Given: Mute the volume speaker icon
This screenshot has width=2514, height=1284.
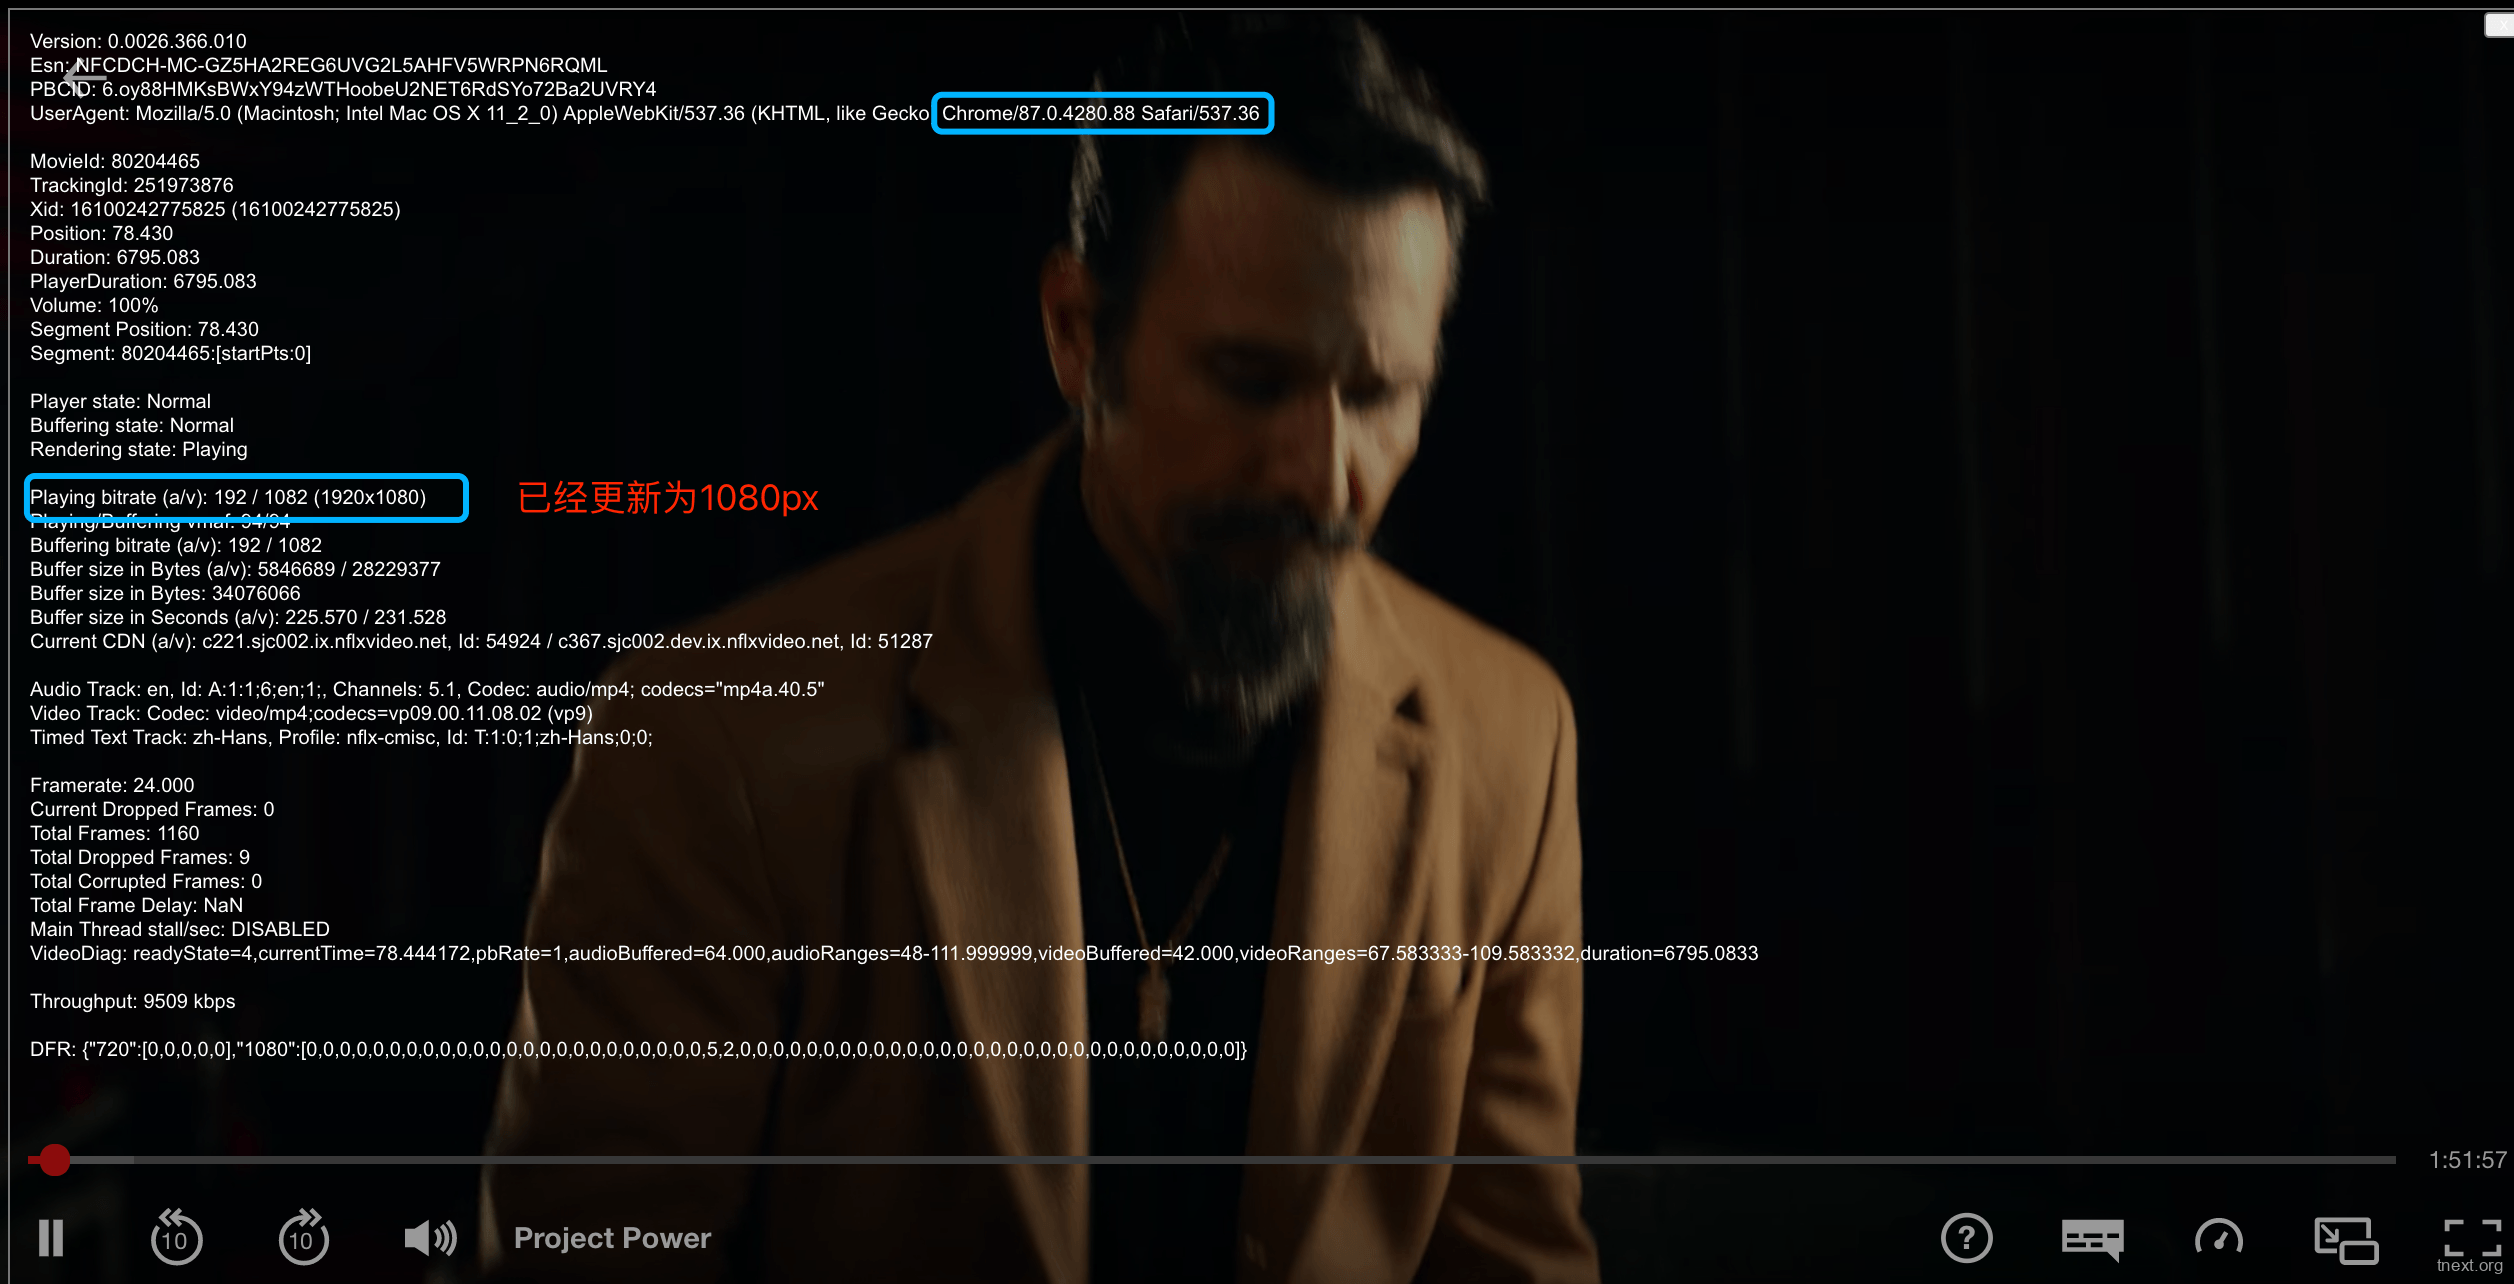Looking at the screenshot, I should (430, 1238).
